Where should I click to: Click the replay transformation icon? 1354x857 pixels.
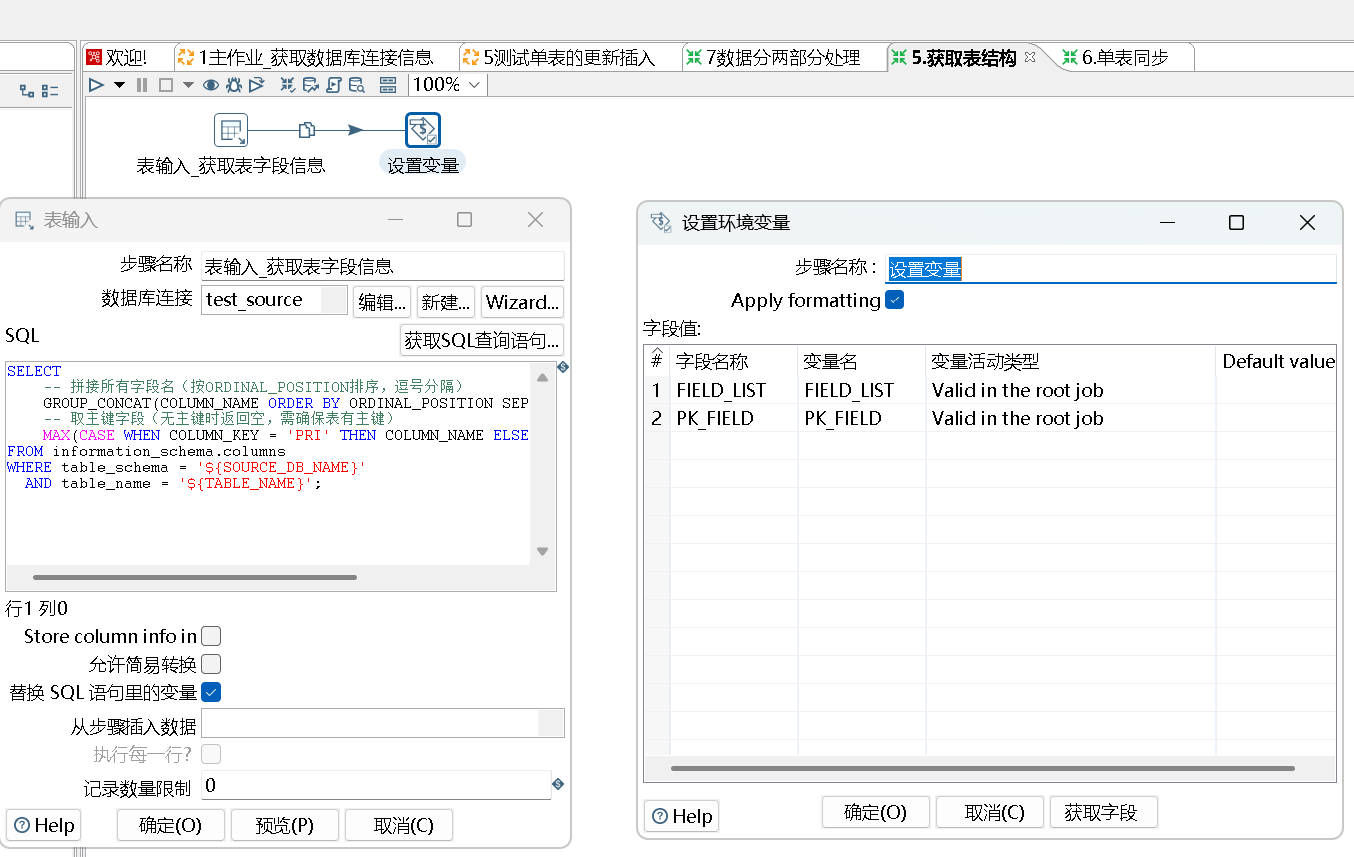pos(257,85)
